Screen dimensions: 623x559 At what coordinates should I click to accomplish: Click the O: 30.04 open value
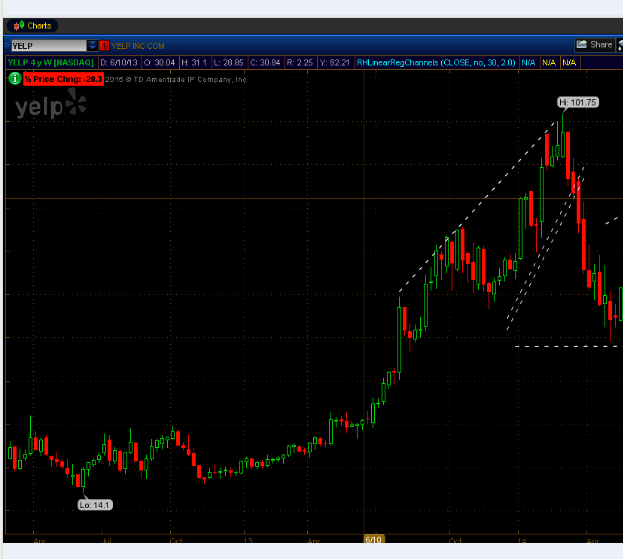coord(159,62)
